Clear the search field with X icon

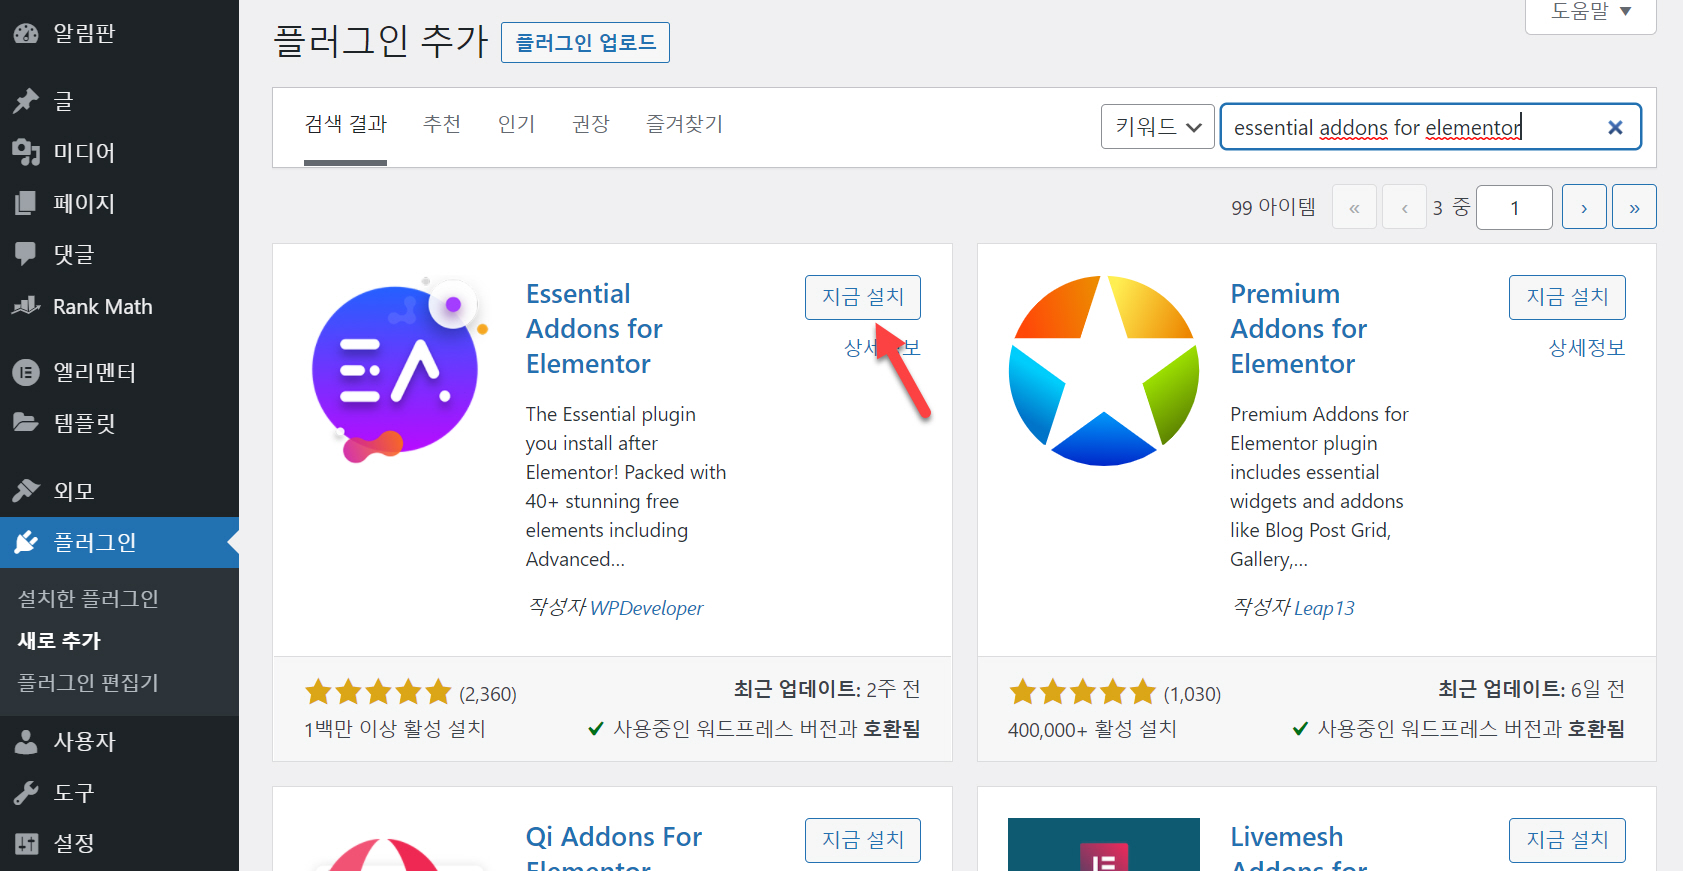(x=1615, y=127)
